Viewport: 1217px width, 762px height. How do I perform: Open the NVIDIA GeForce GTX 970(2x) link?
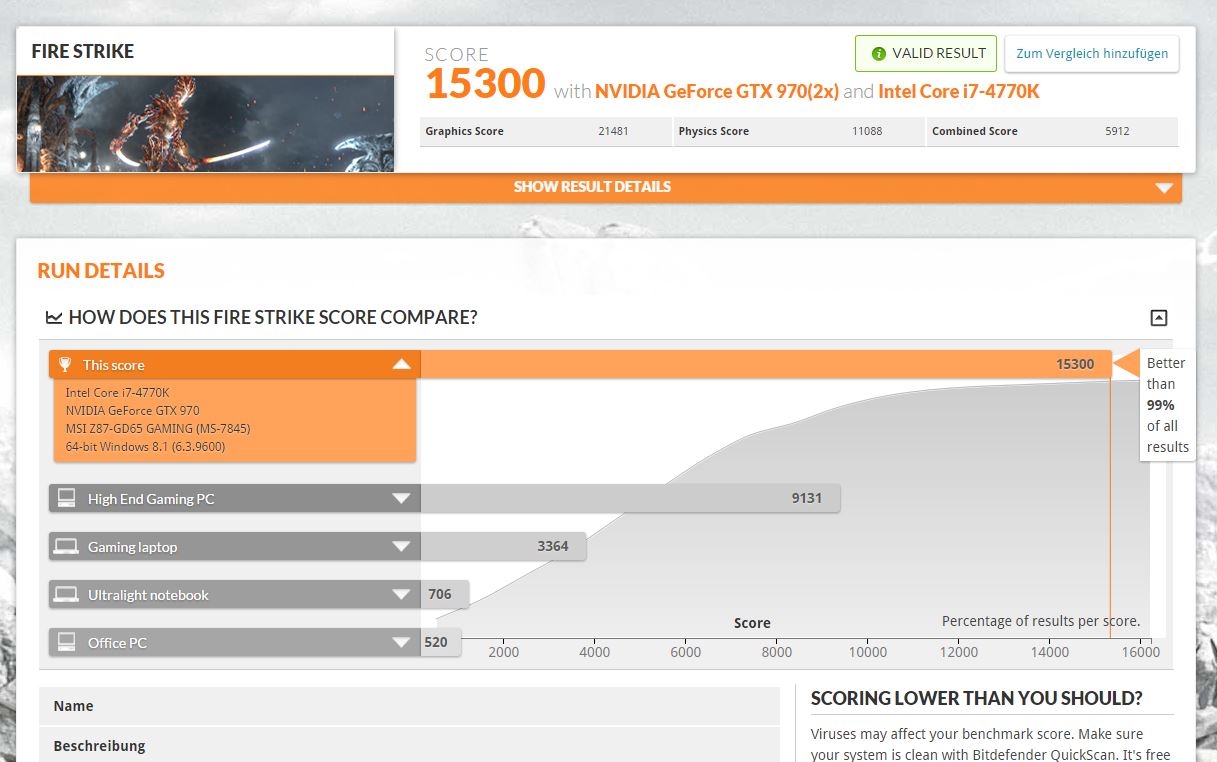point(717,92)
